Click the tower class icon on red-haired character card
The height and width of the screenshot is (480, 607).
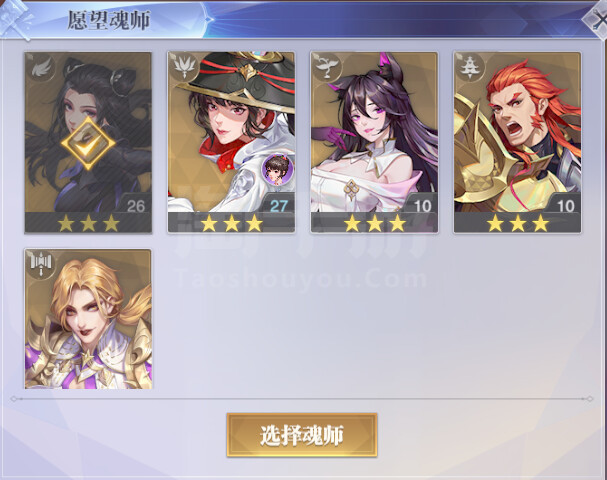tap(470, 67)
